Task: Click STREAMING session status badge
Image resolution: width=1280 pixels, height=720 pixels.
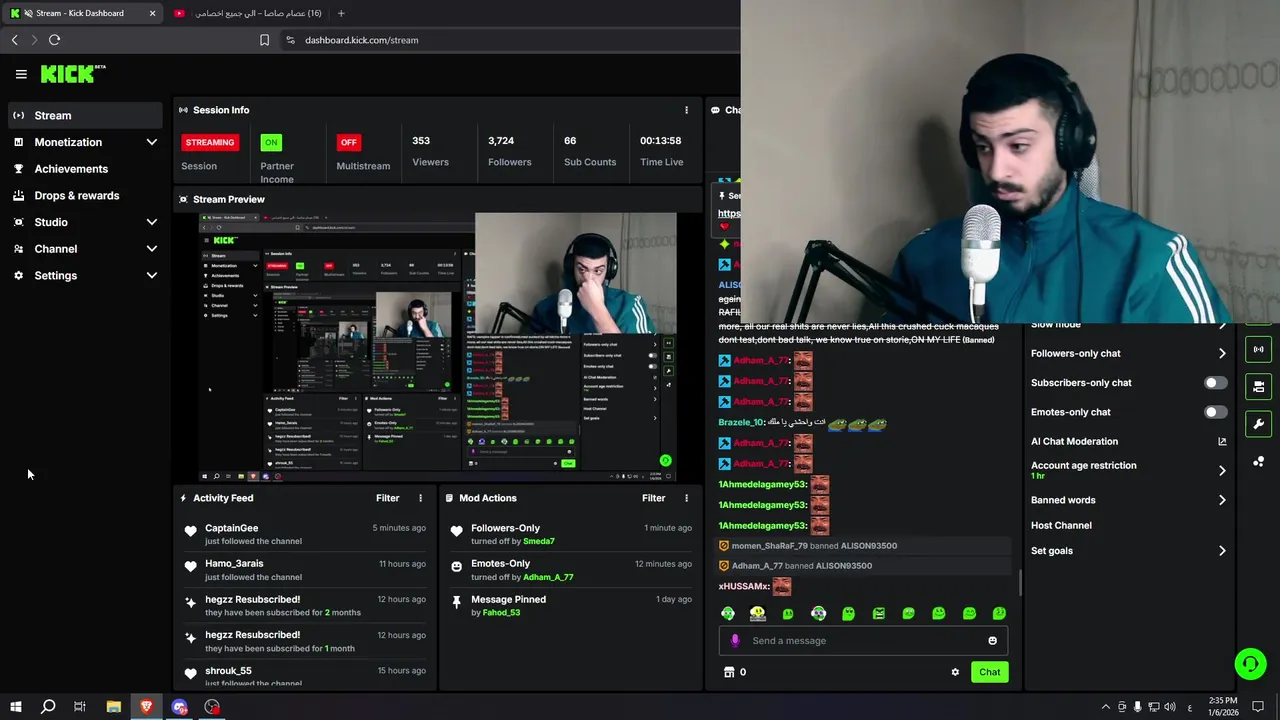Action: [x=210, y=142]
